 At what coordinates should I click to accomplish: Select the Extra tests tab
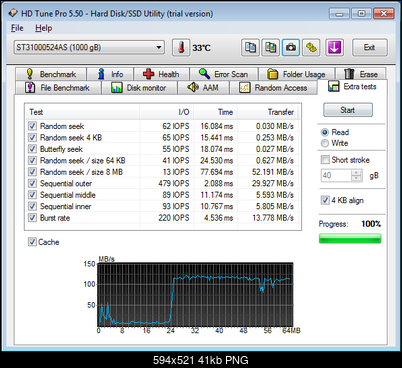352,87
